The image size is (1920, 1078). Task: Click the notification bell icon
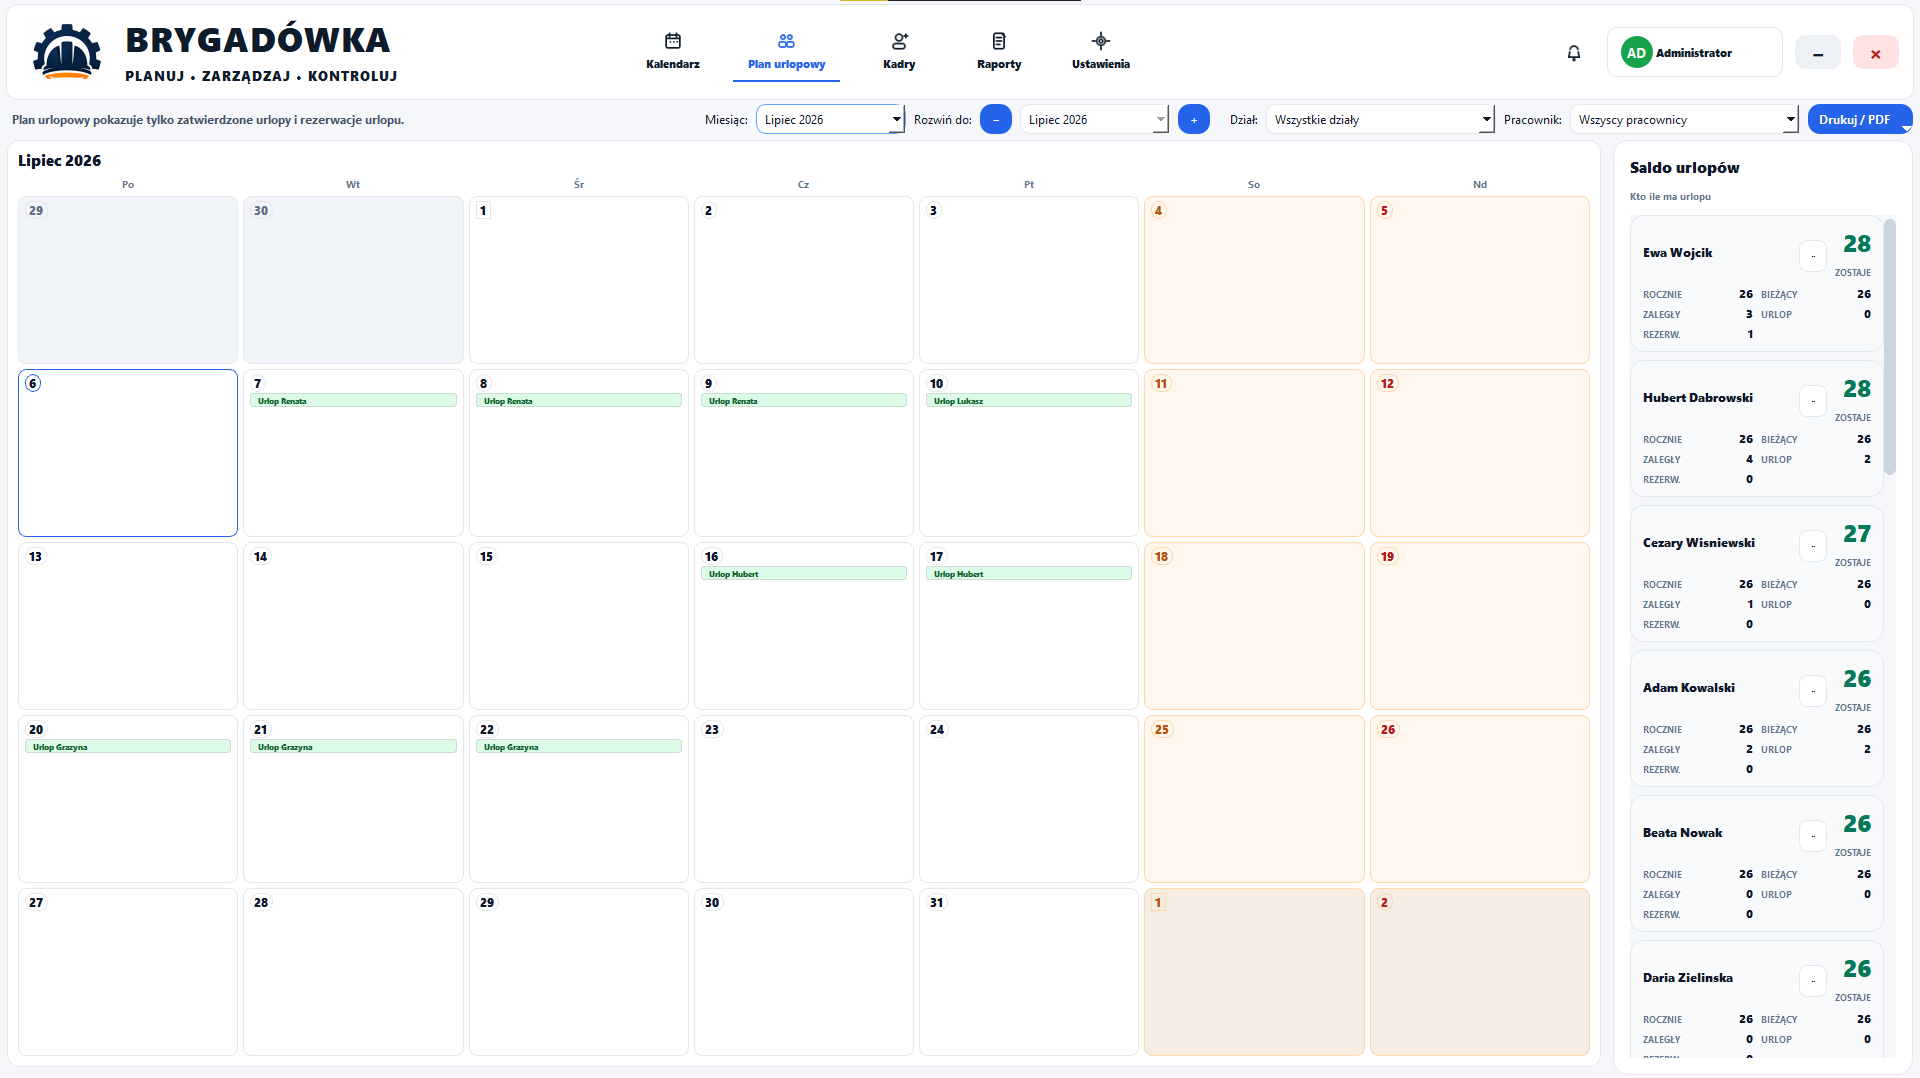[1574, 53]
